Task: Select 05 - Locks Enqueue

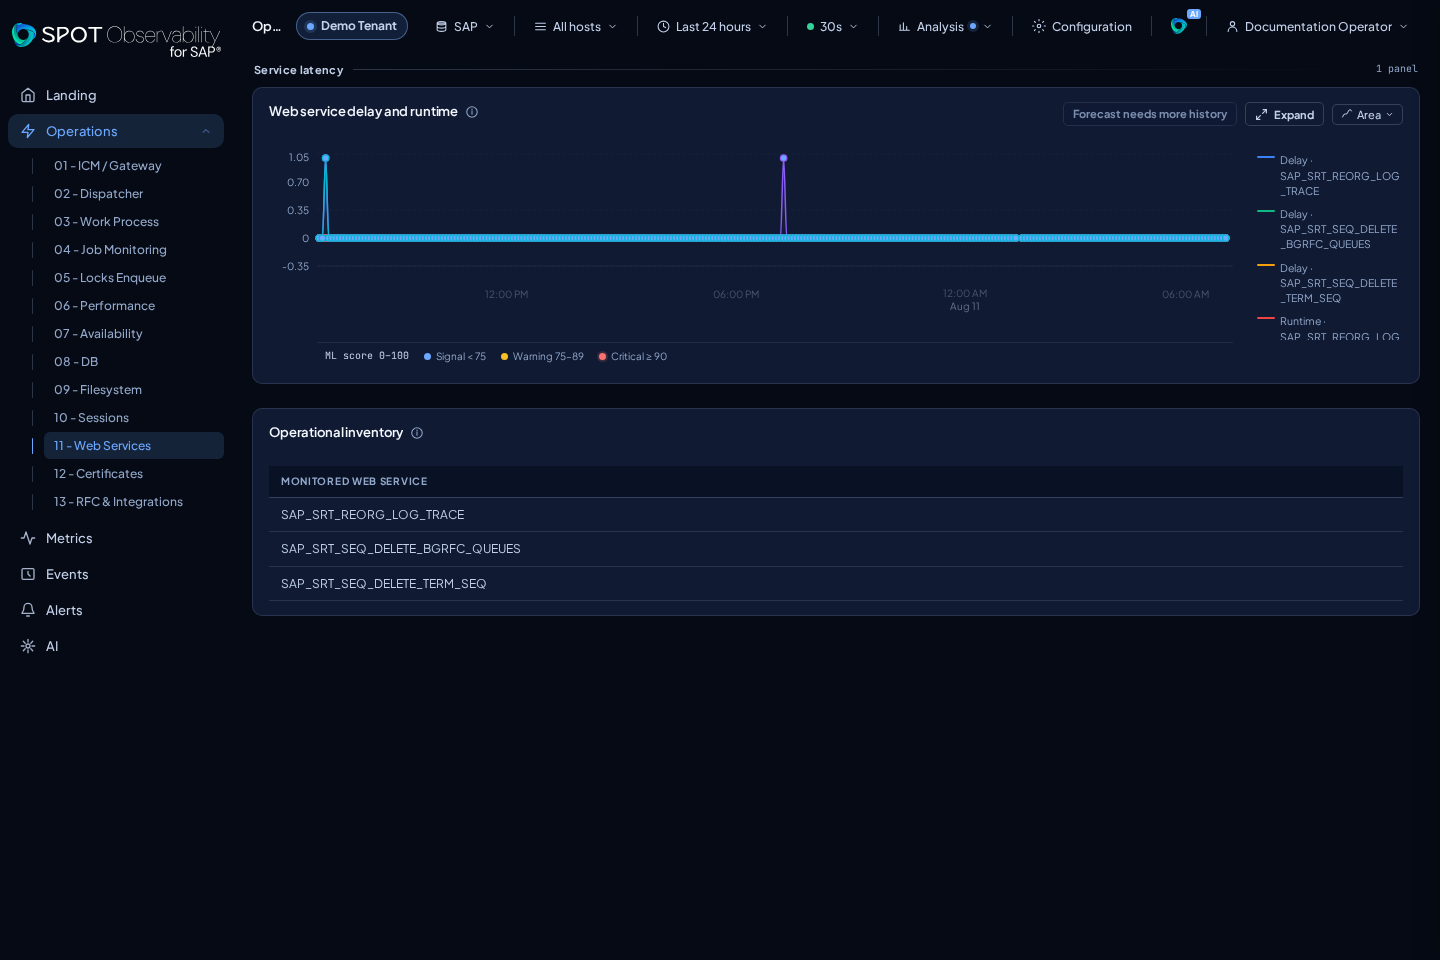Action: 134,278
